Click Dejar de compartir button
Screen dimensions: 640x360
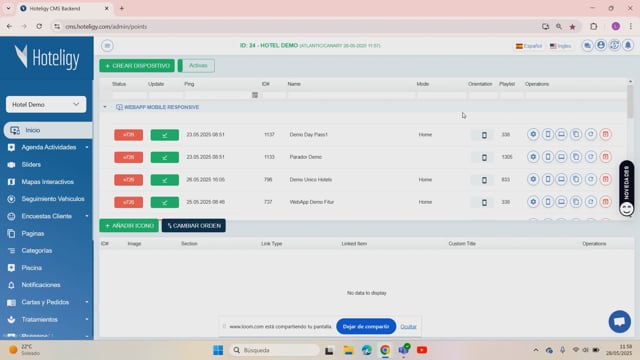[366, 327]
